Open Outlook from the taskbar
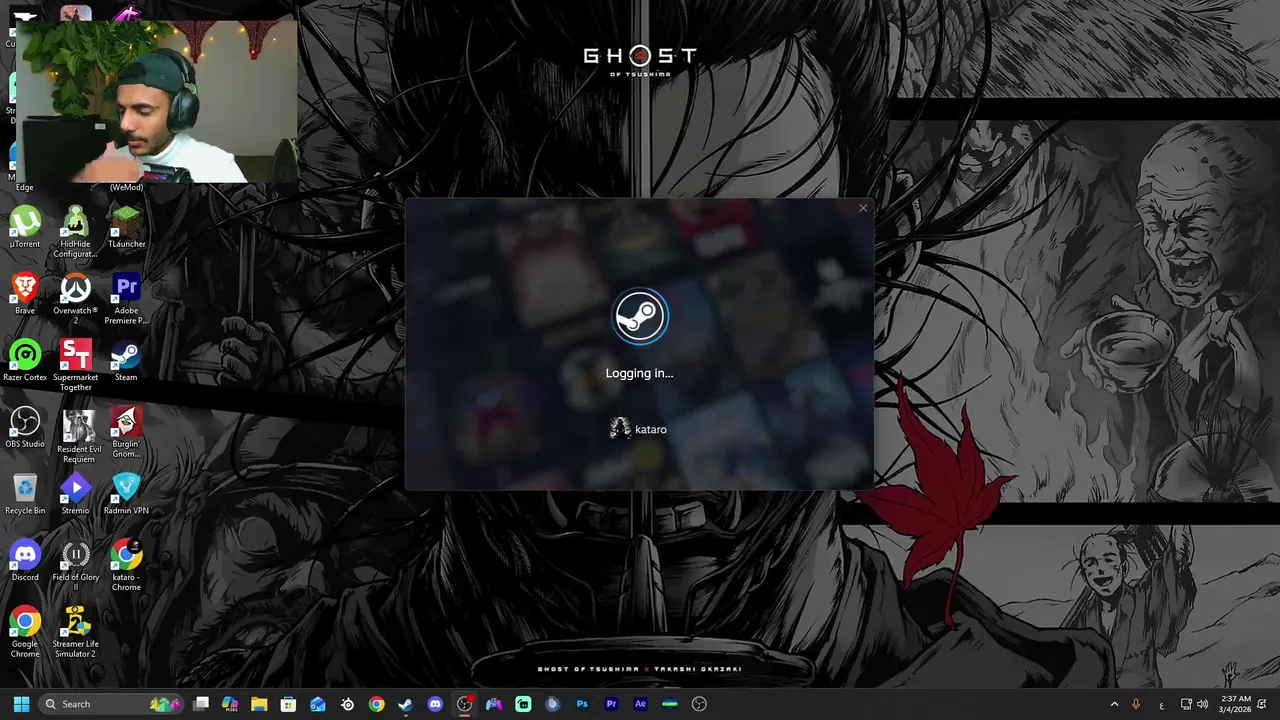The width and height of the screenshot is (1280, 720). coord(318,704)
